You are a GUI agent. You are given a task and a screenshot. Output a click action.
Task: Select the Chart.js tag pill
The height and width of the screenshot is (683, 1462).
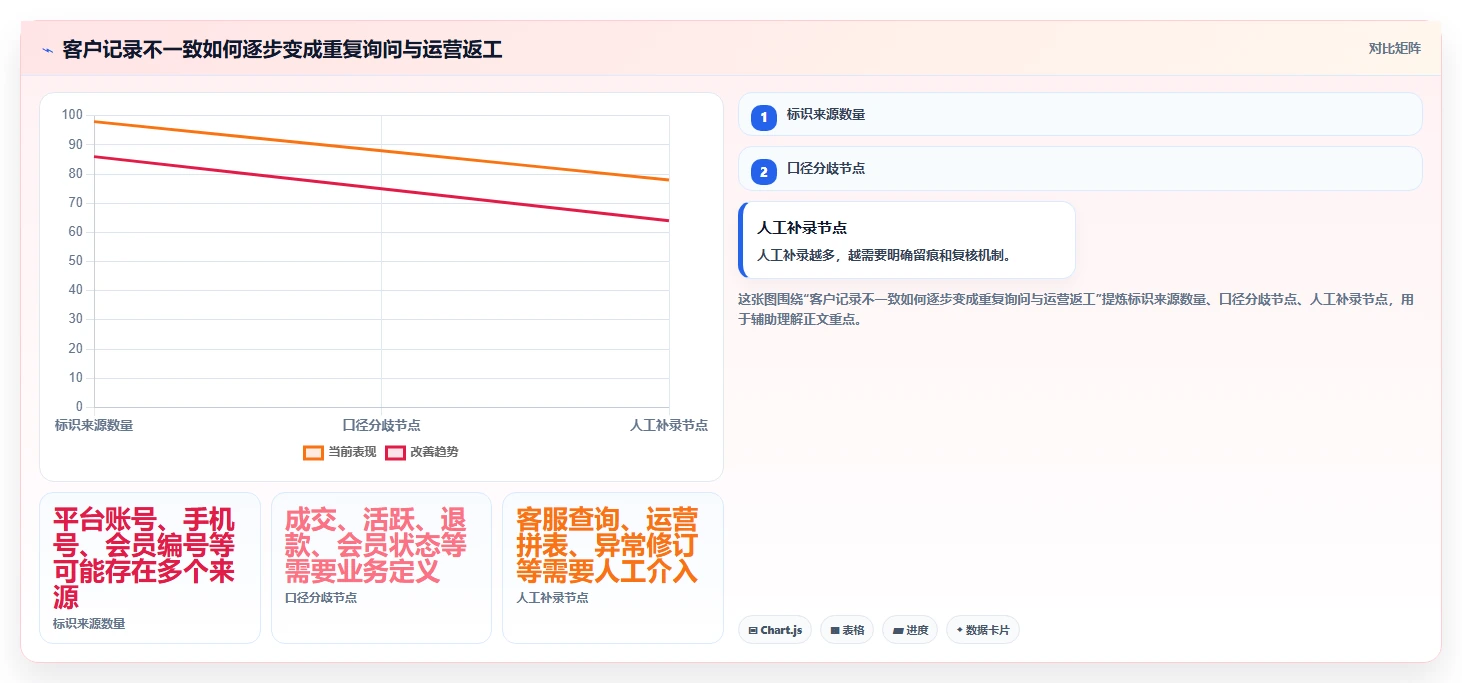tap(775, 630)
